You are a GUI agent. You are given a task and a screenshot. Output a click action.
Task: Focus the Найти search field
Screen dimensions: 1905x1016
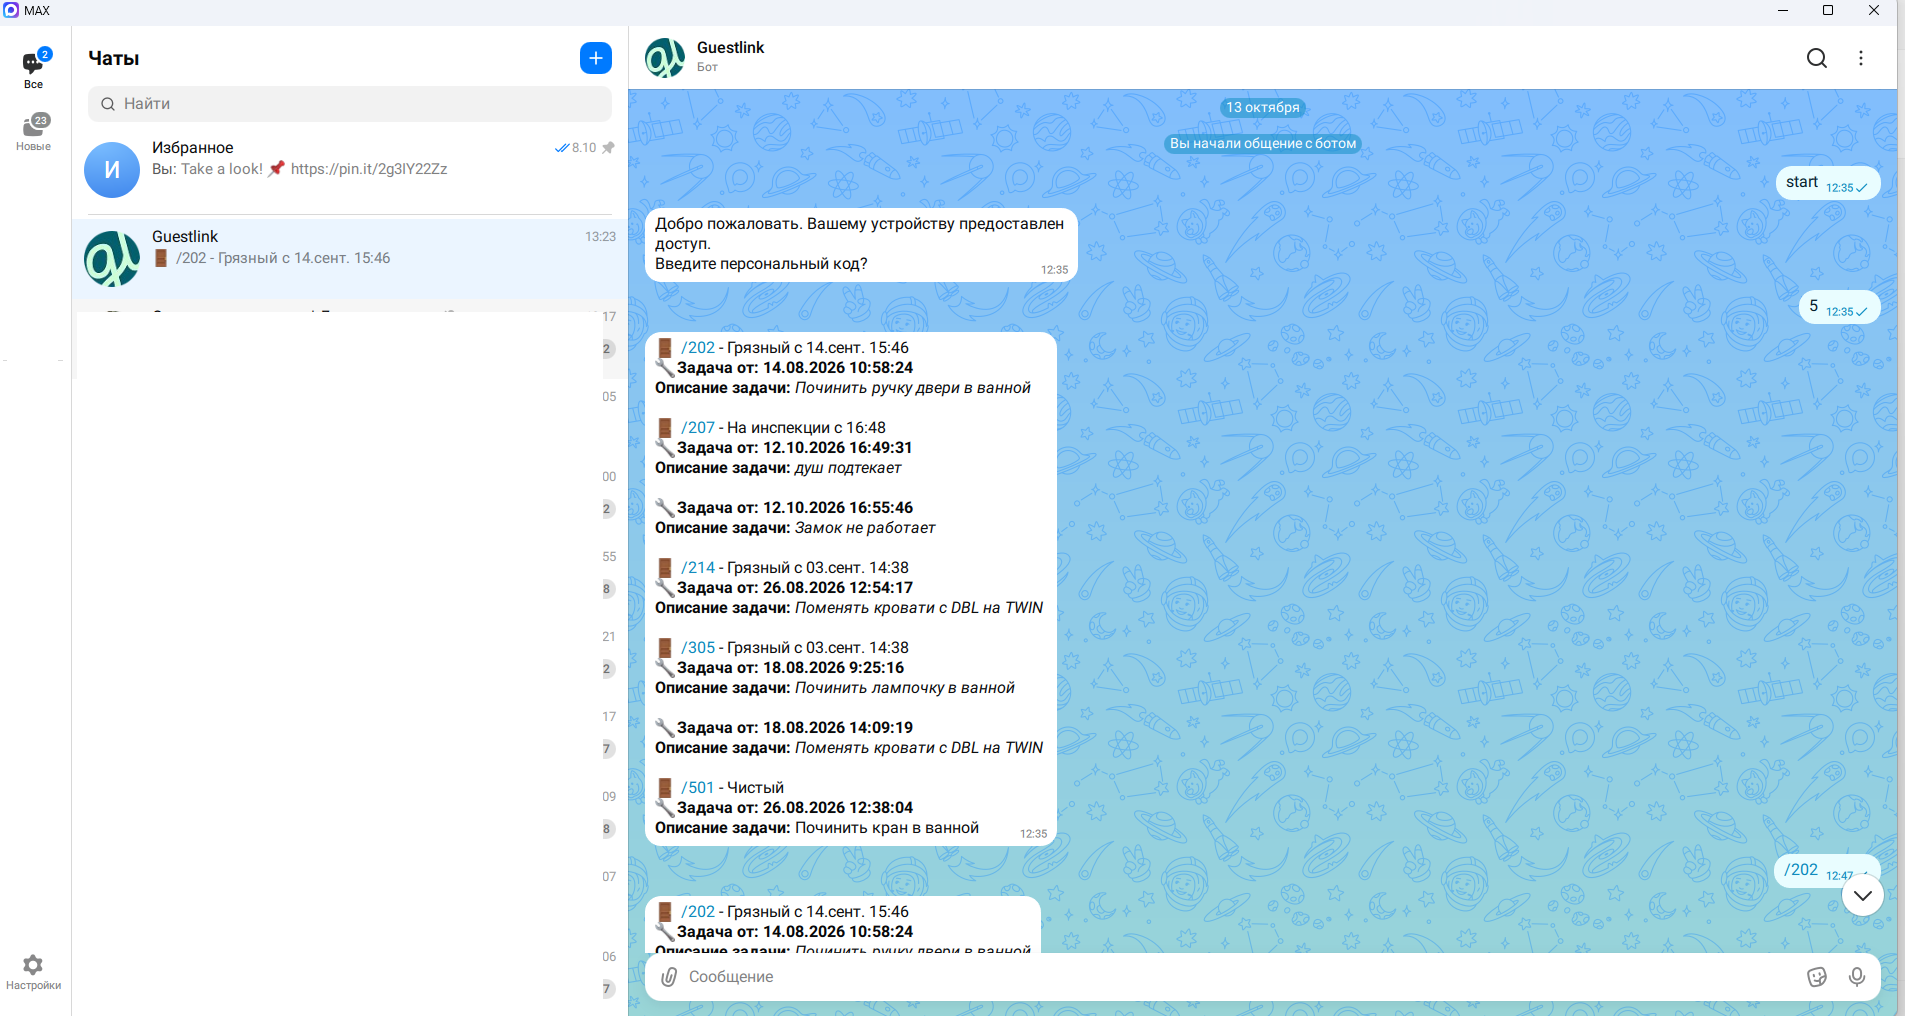pos(350,104)
